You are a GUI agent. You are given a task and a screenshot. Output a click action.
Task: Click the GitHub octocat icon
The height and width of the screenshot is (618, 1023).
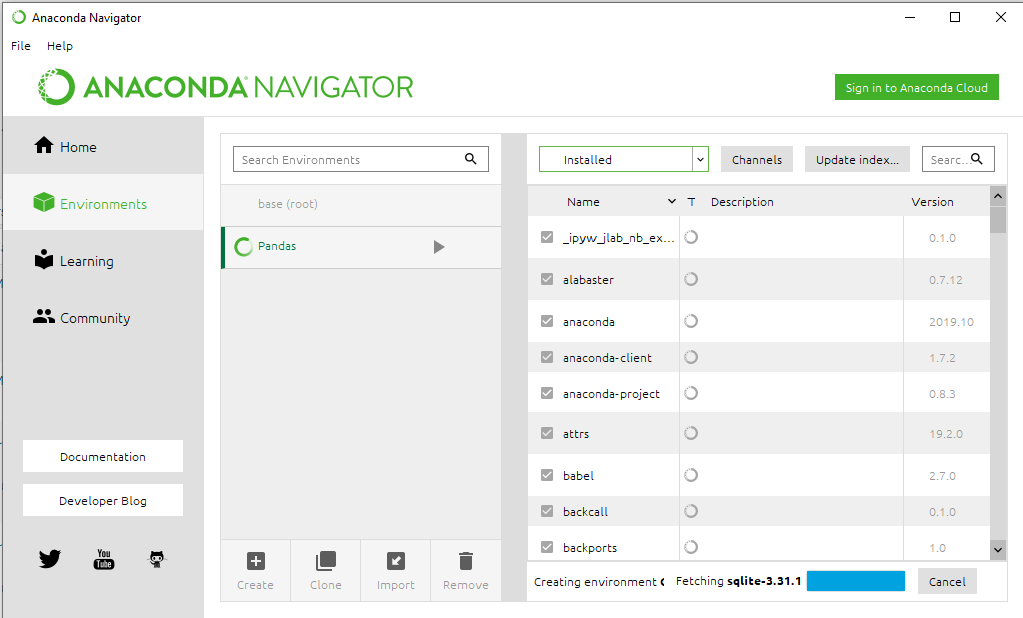coord(157,559)
